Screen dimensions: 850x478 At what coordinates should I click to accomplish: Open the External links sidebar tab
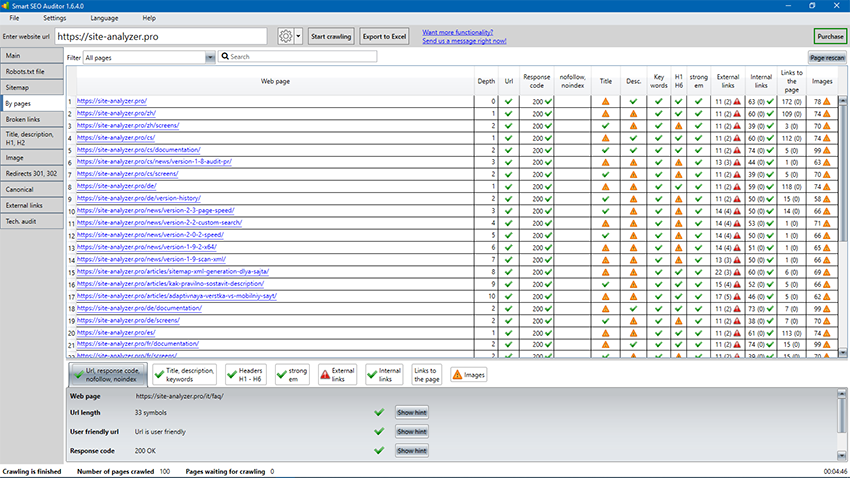pyautogui.click(x=32, y=205)
